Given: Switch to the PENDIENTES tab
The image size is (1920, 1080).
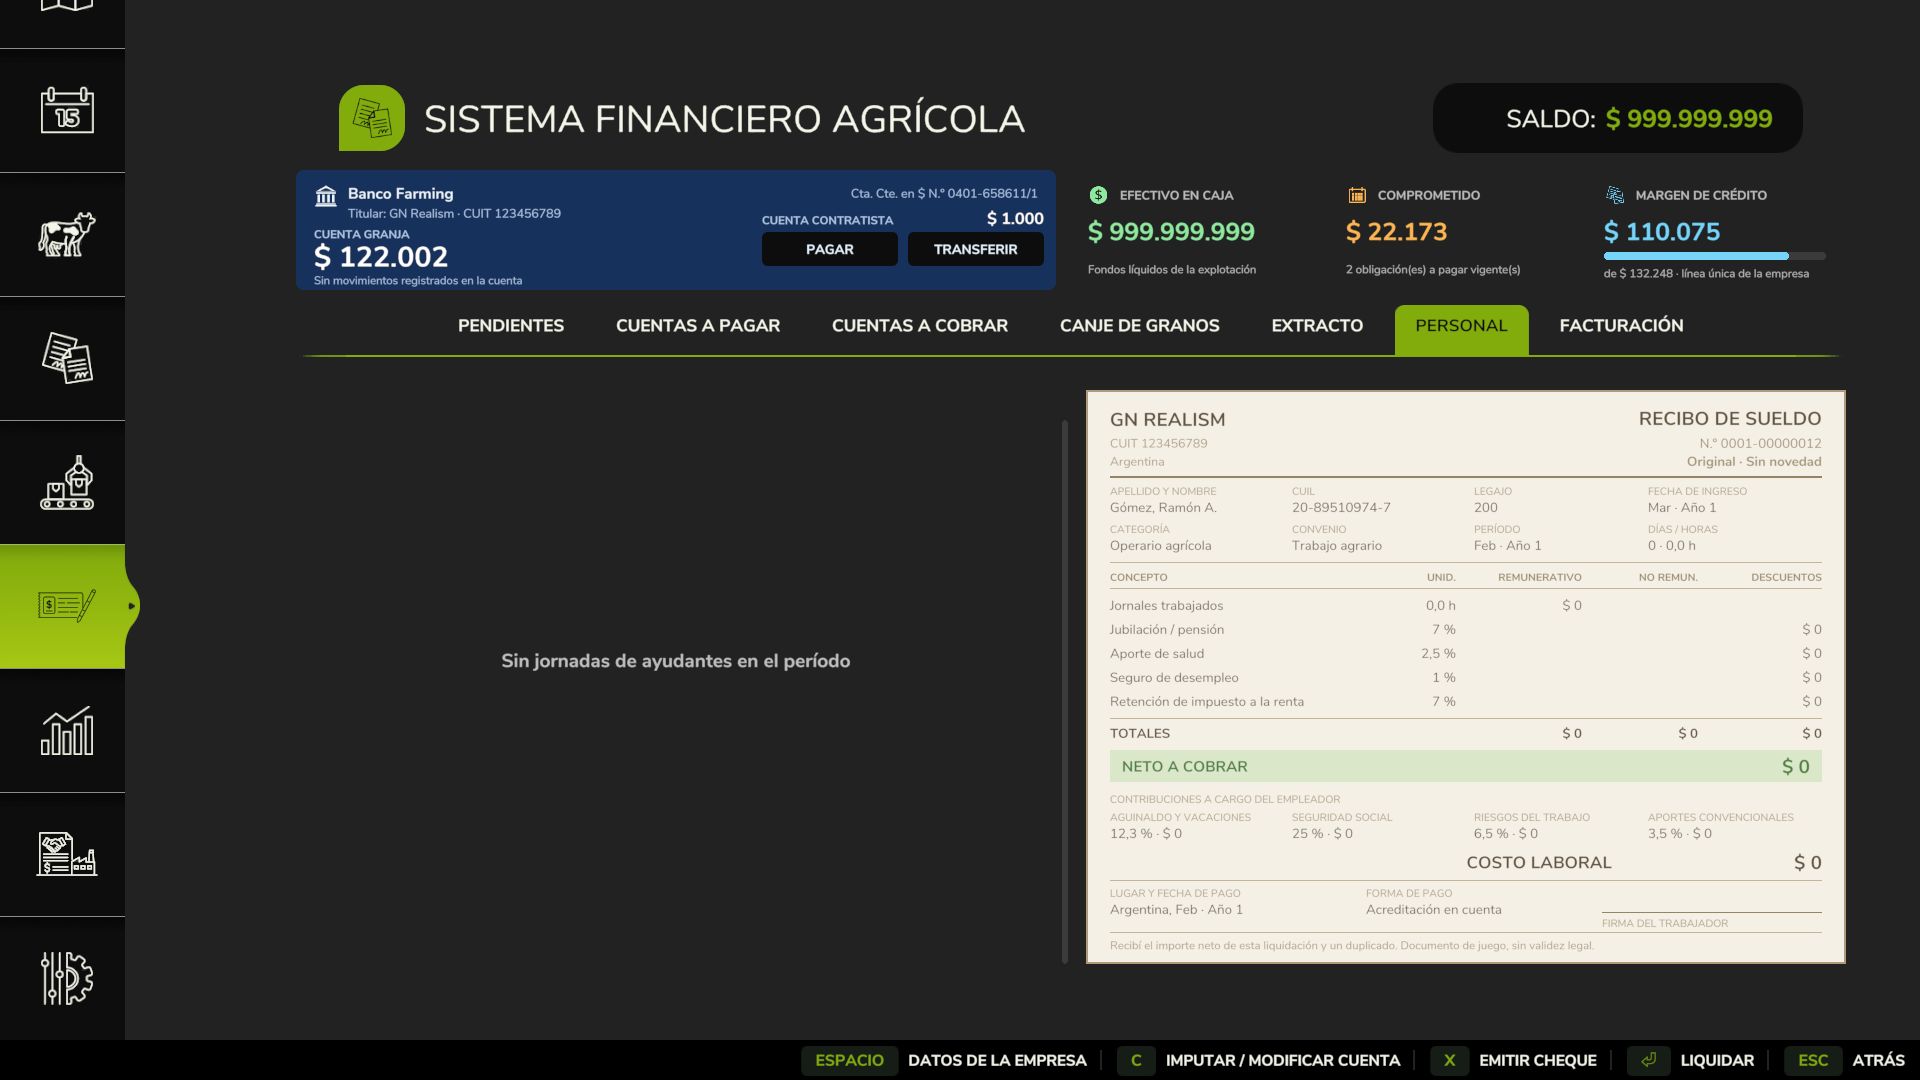Looking at the screenshot, I should coord(511,326).
